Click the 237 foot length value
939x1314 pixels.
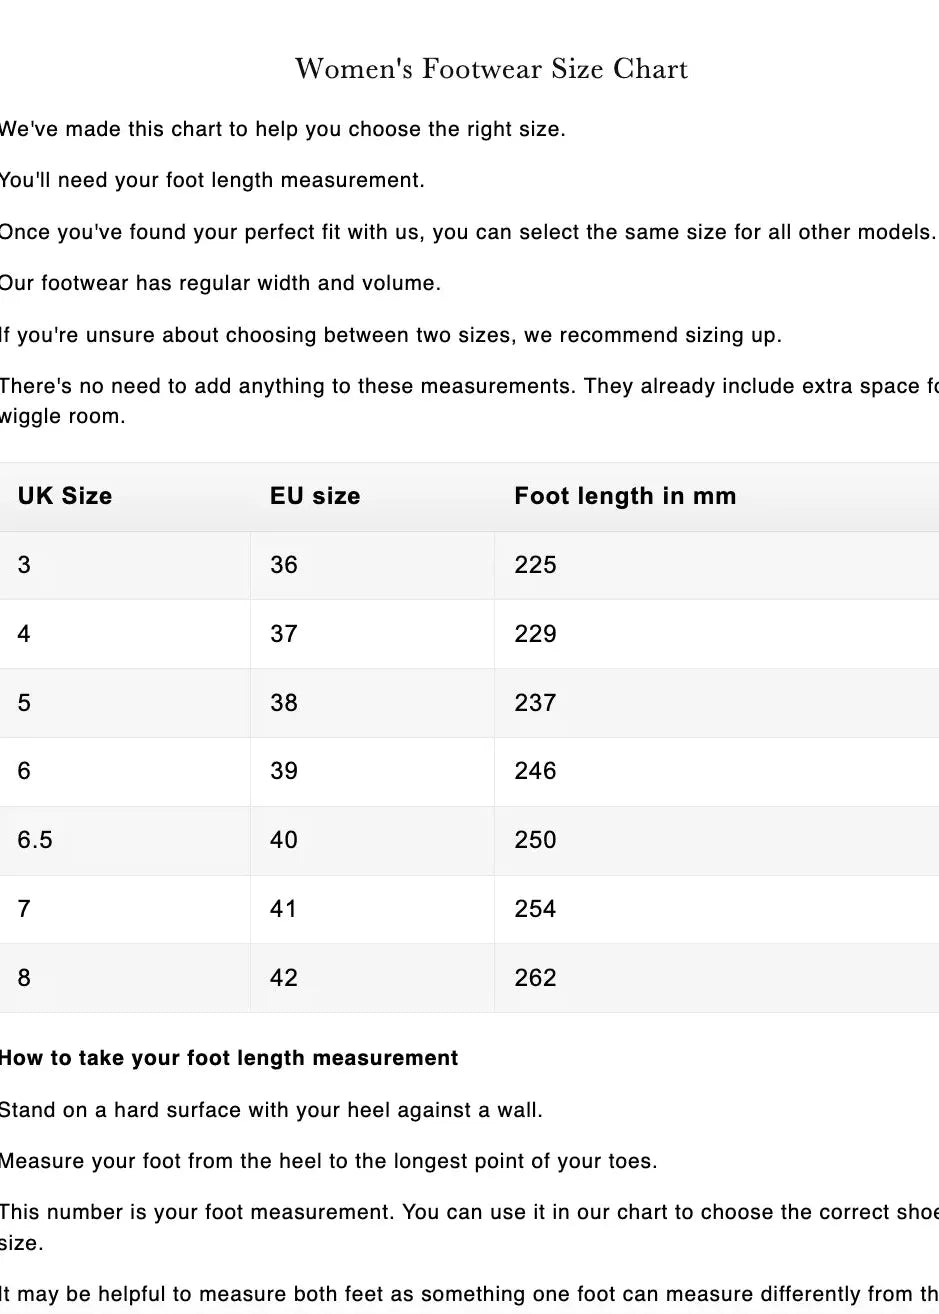coord(535,703)
